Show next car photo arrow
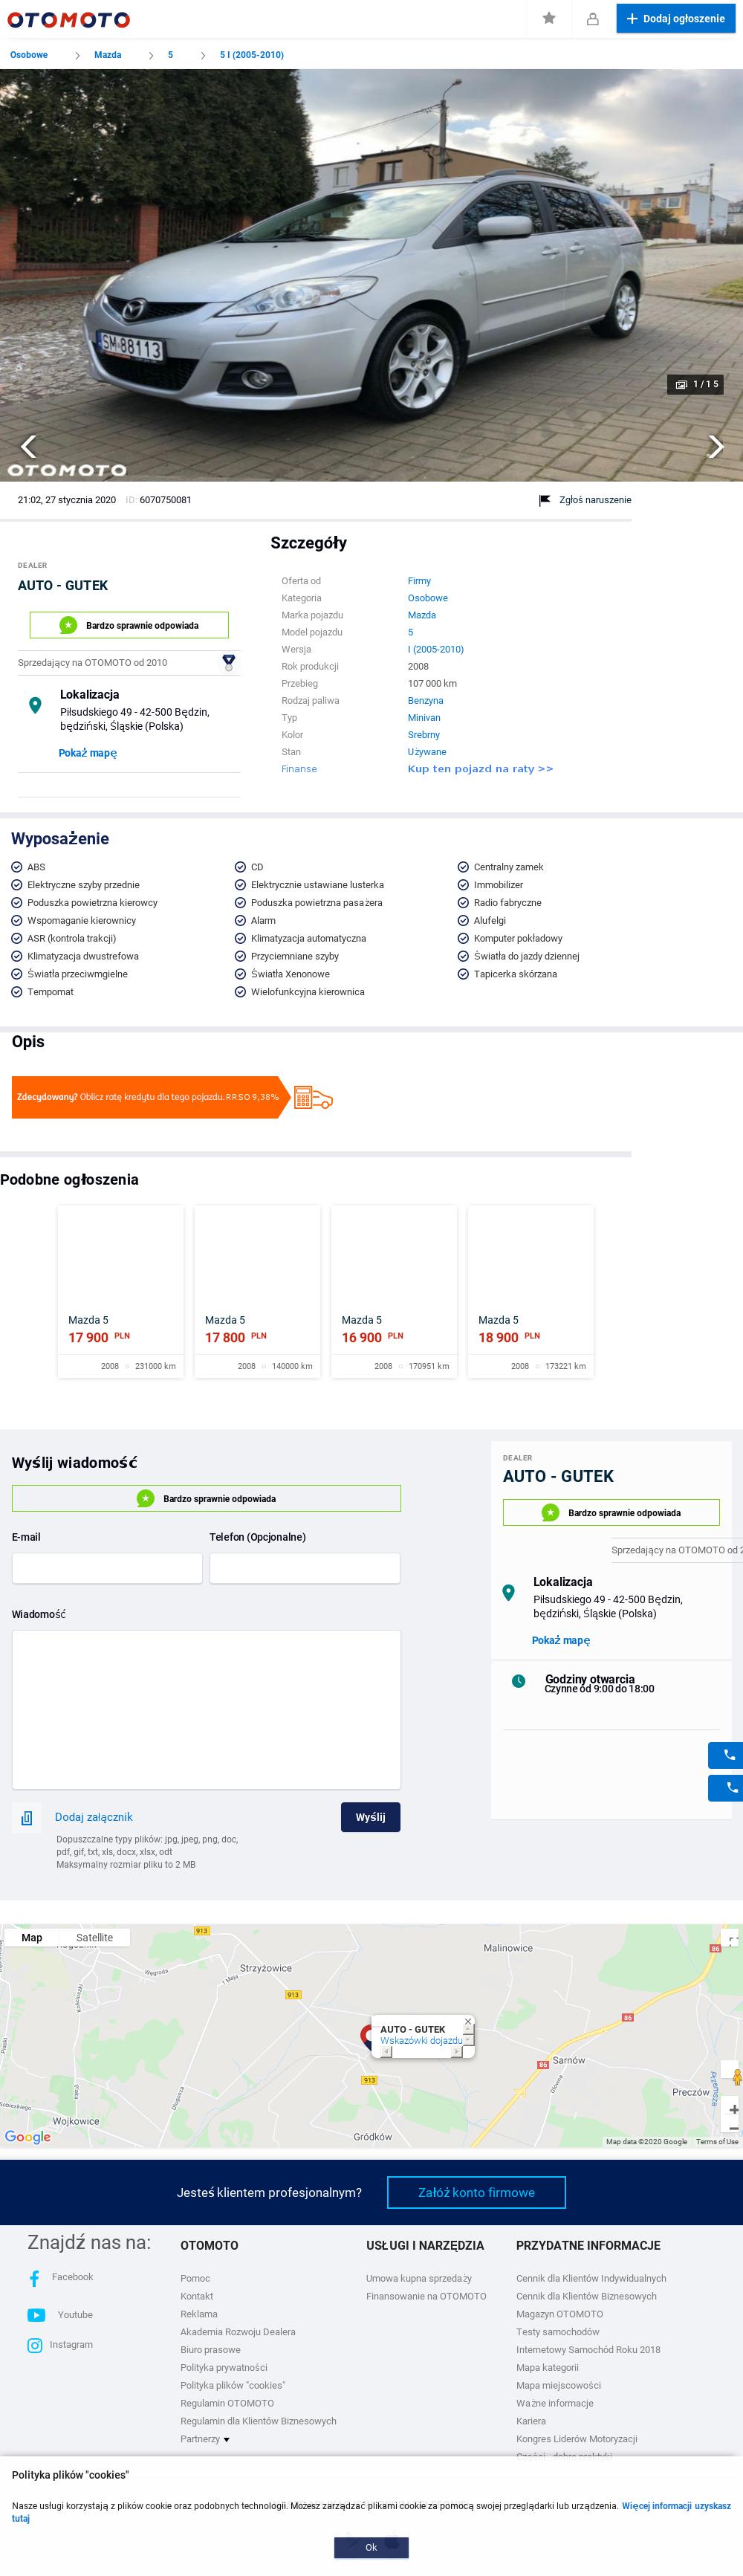The image size is (743, 2576). (x=715, y=446)
